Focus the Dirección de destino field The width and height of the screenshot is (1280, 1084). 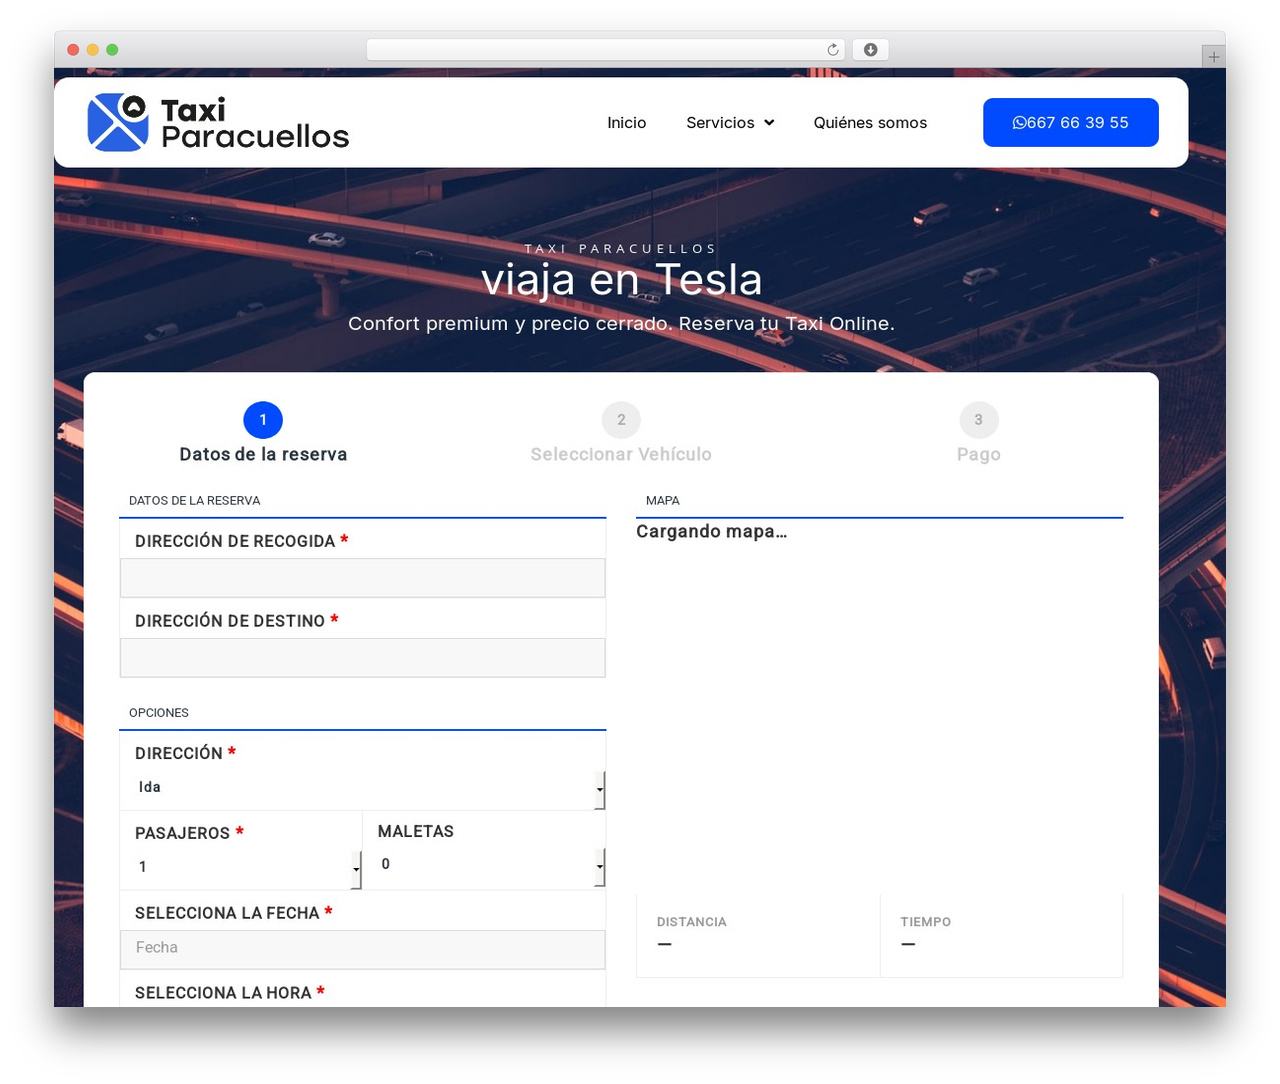pos(363,658)
